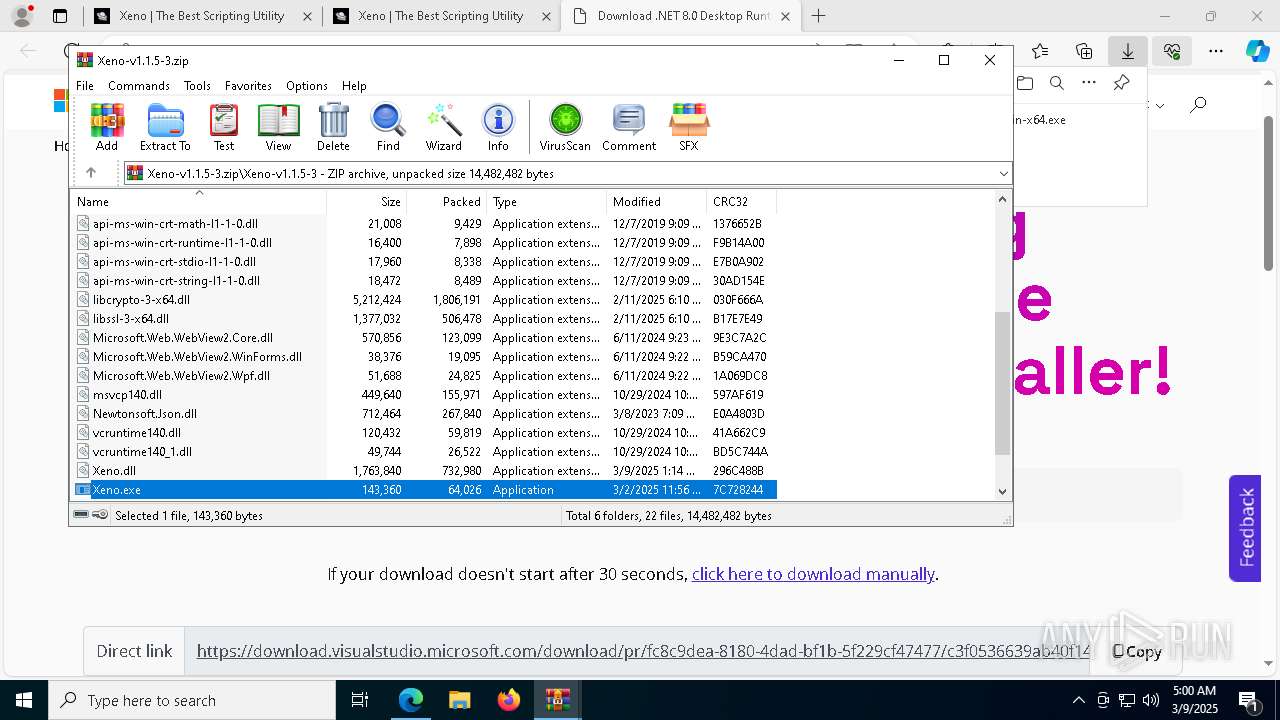The height and width of the screenshot is (720, 1280).
Task: Open Edge Collections icon
Action: 1084,51
